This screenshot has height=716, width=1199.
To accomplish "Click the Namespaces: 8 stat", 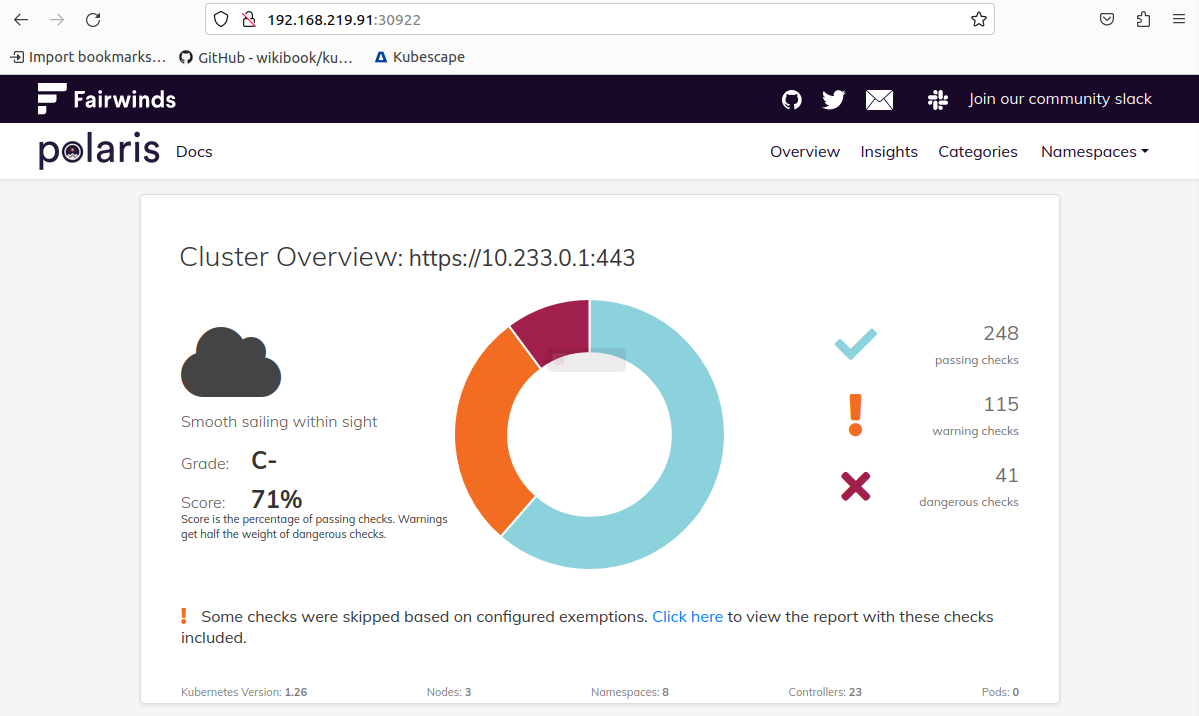I will click(x=629, y=692).
